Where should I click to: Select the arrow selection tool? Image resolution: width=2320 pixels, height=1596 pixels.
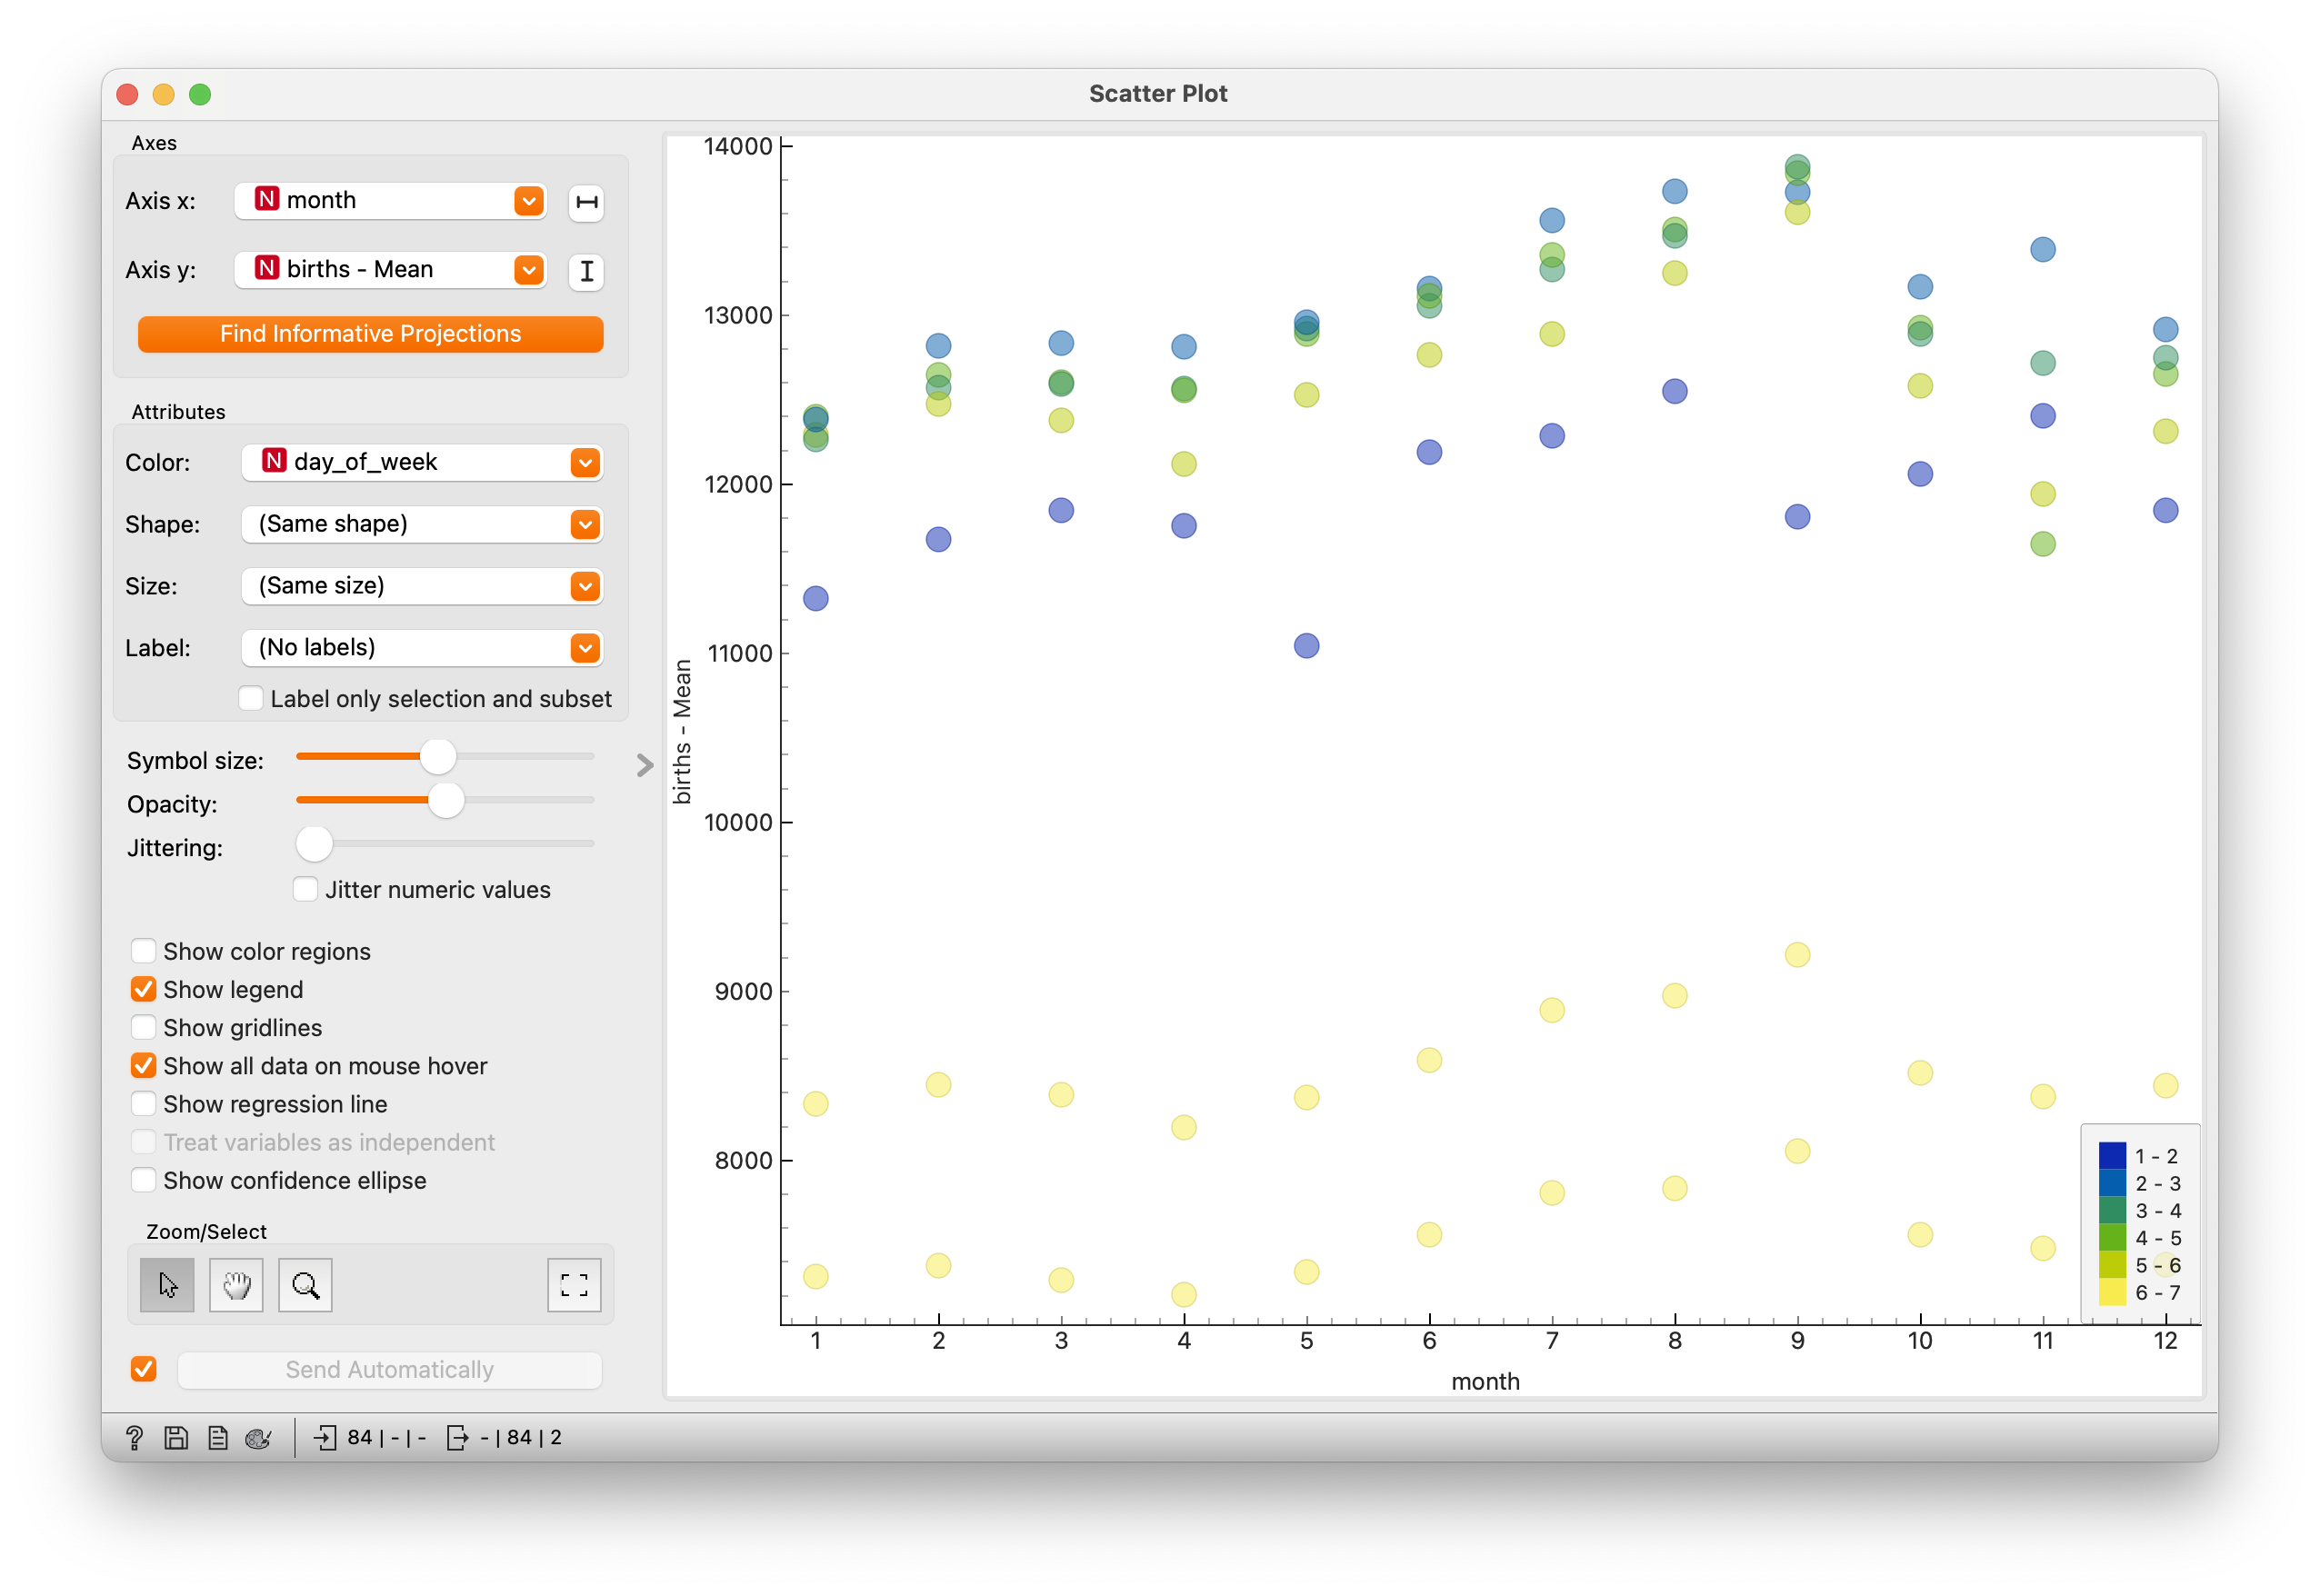click(x=167, y=1285)
